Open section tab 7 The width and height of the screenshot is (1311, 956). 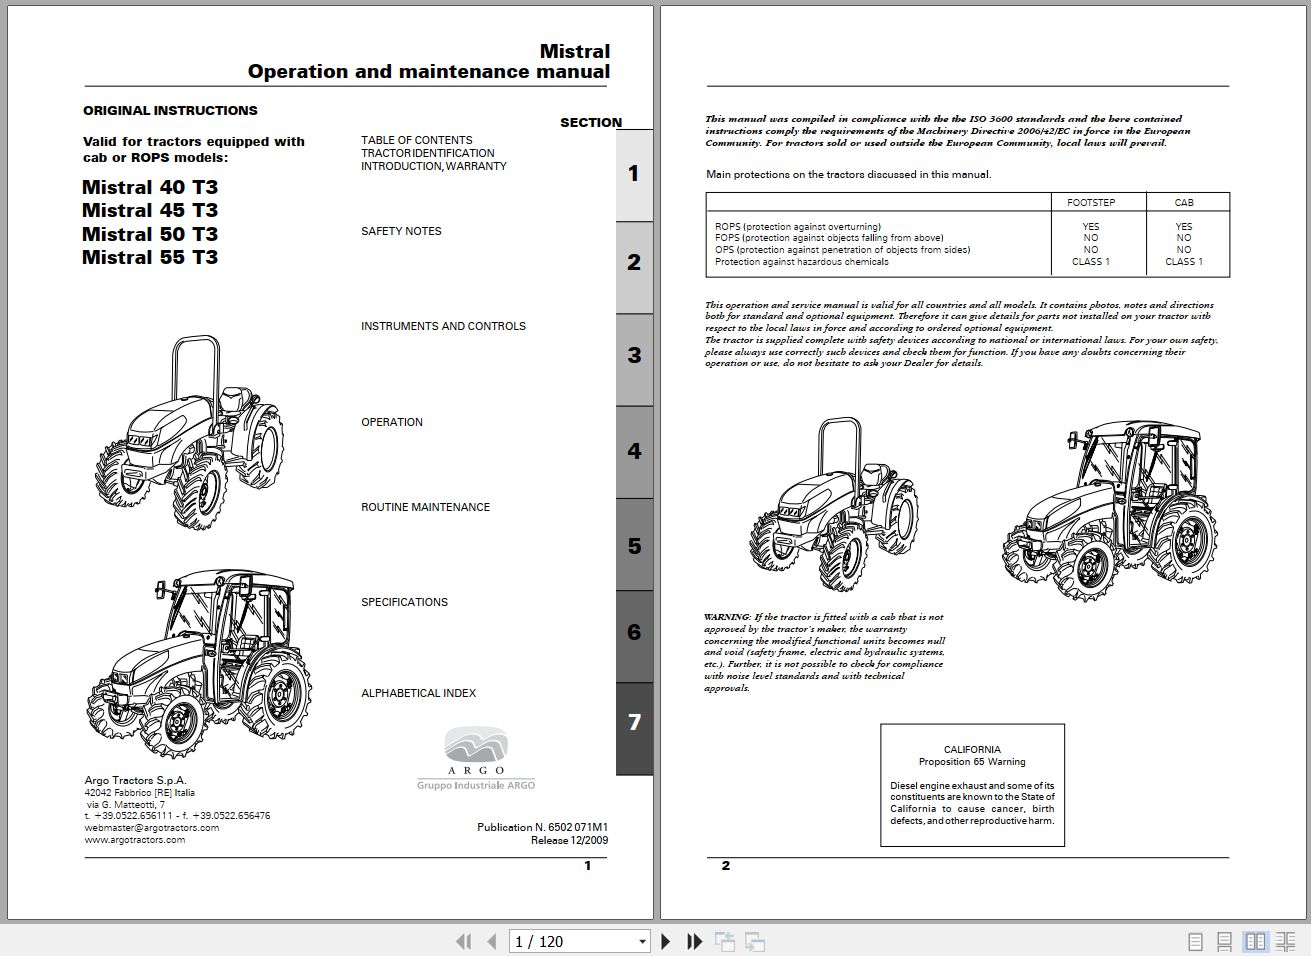click(634, 728)
